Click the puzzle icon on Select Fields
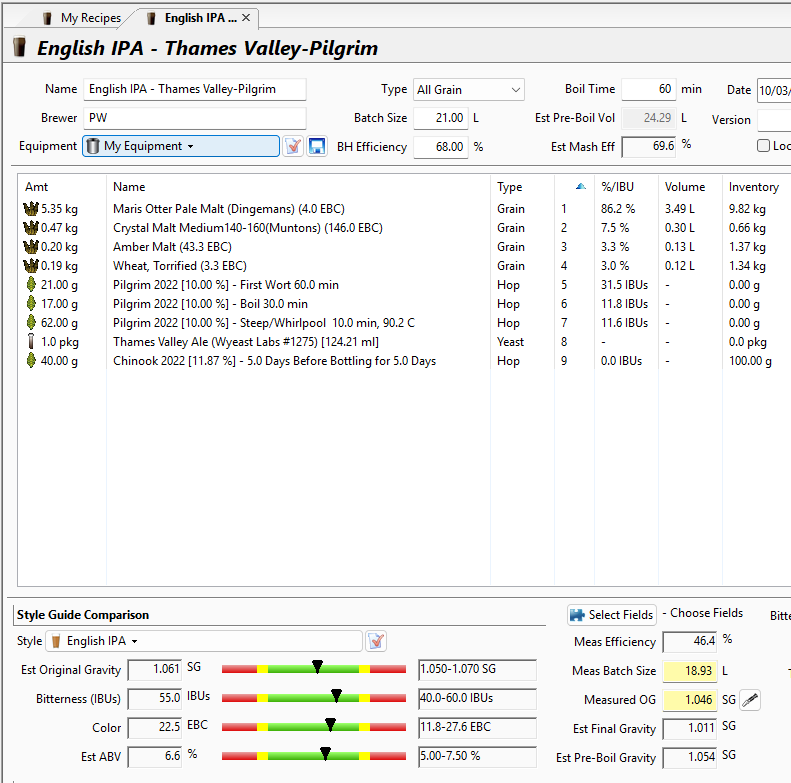The width and height of the screenshot is (791, 783). click(577, 614)
